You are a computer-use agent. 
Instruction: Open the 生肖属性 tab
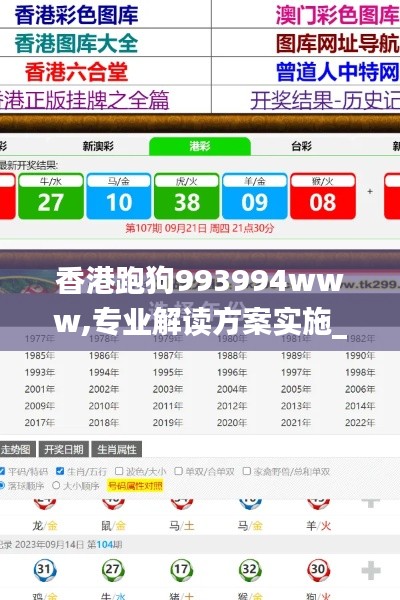click(117, 449)
